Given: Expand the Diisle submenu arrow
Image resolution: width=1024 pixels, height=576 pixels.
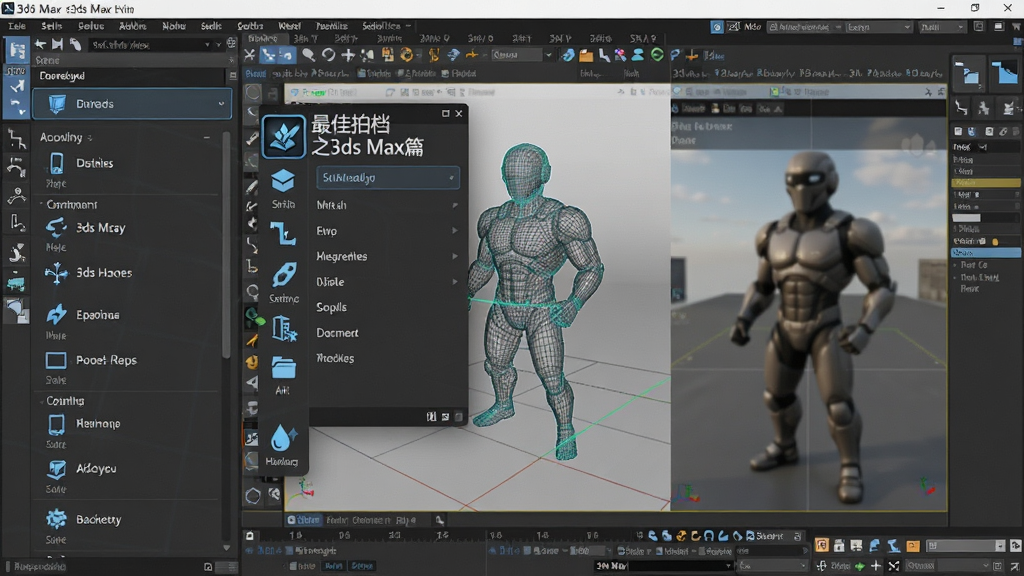Looking at the screenshot, I should click(455, 281).
